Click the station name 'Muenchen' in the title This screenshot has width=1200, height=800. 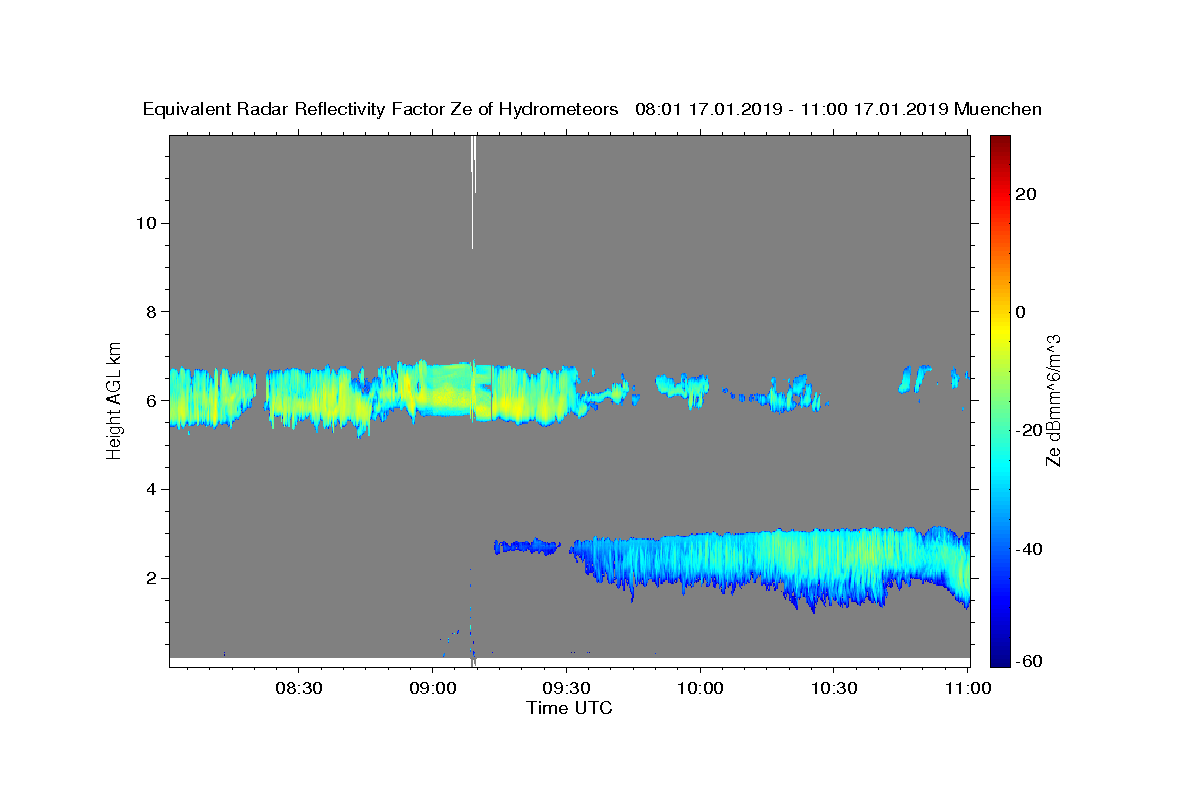click(999, 110)
